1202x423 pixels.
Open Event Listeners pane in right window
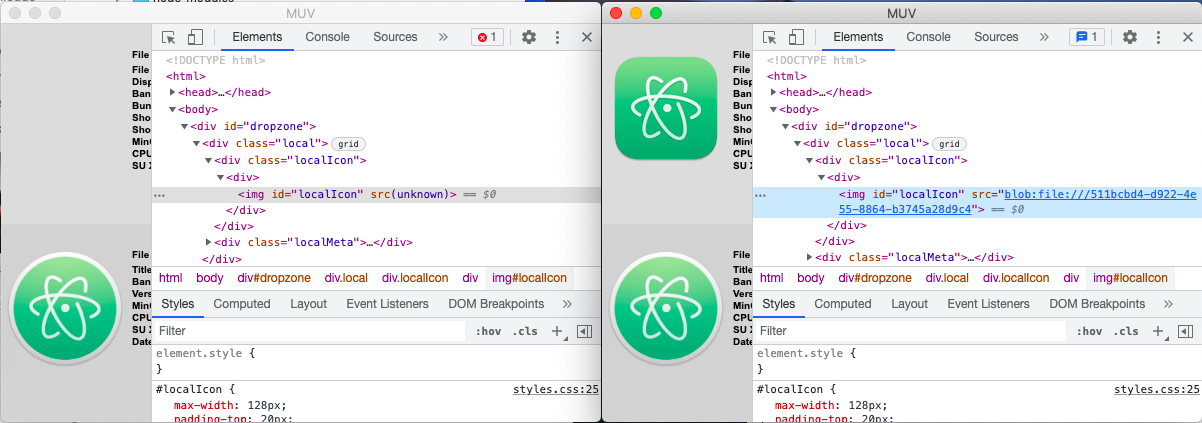point(988,304)
